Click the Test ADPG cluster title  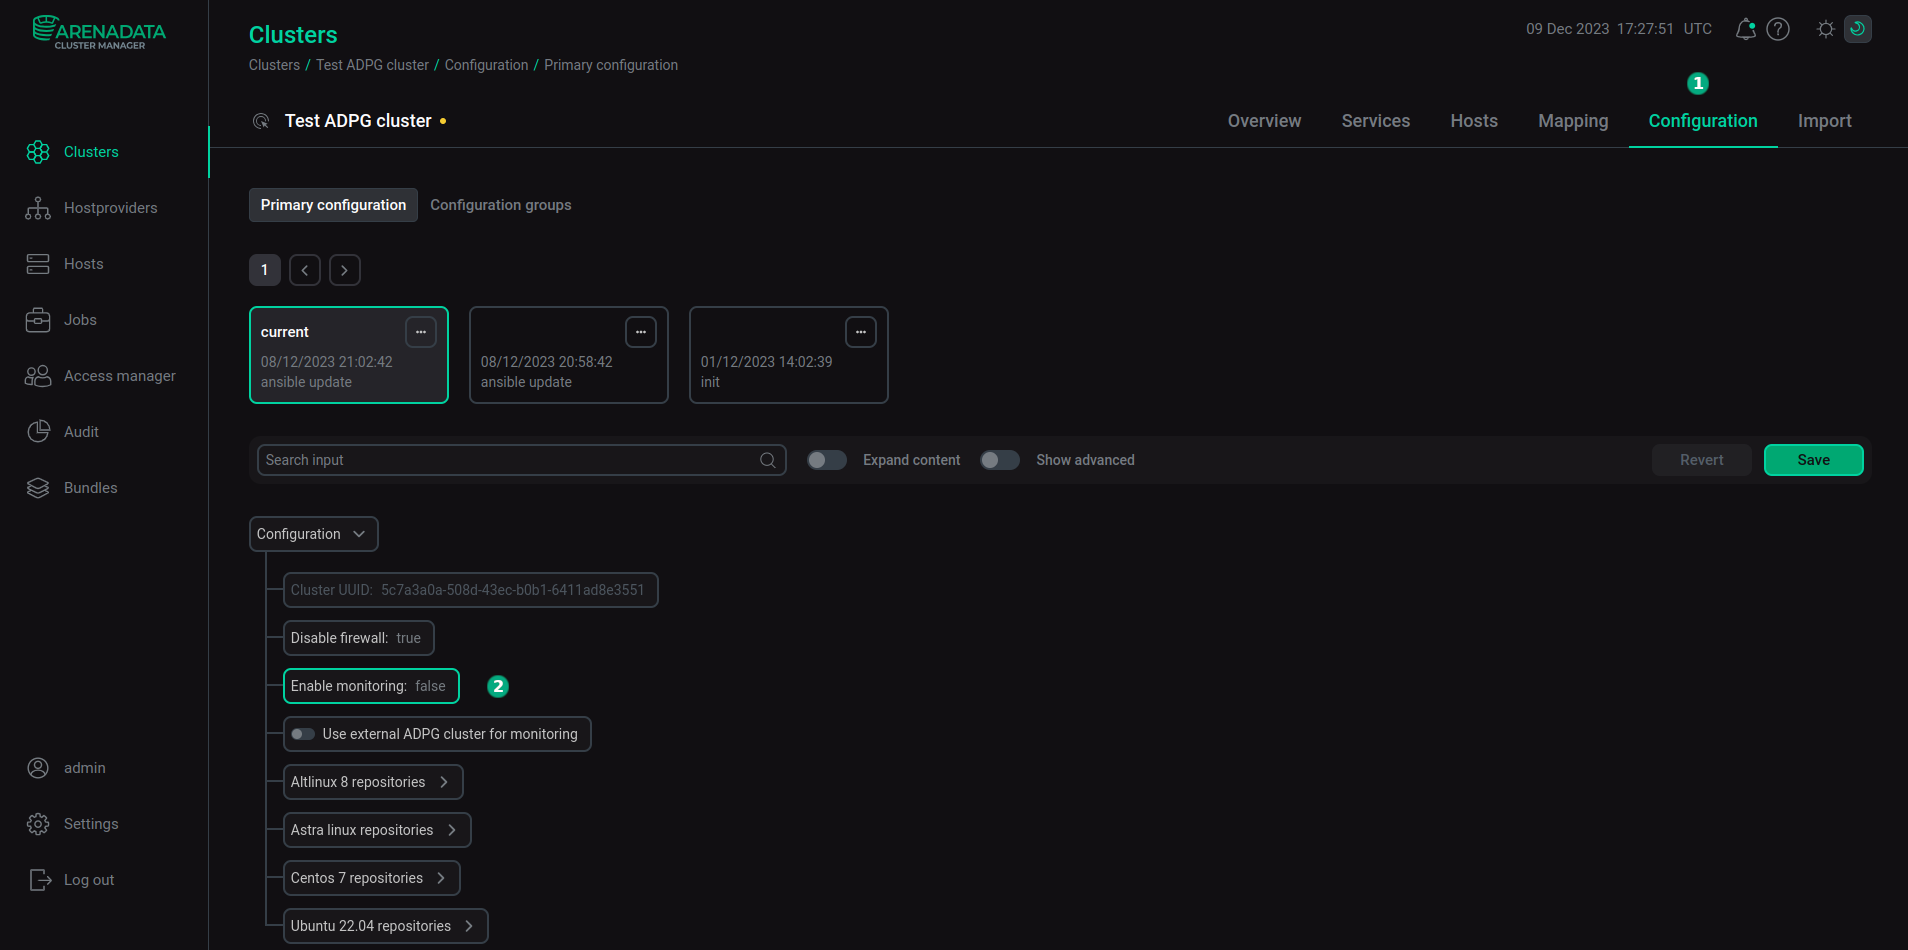click(x=358, y=121)
